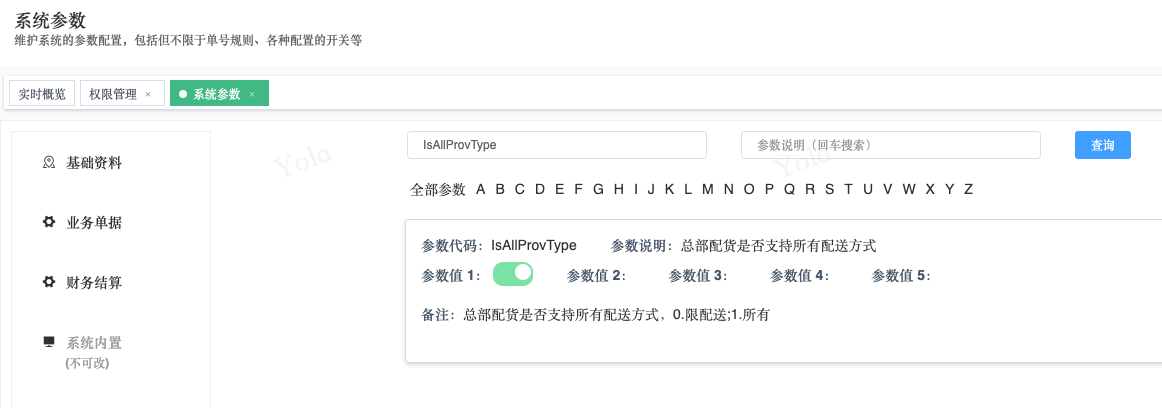Show 全部参数 filter
The image size is (1162, 408).
point(438,190)
